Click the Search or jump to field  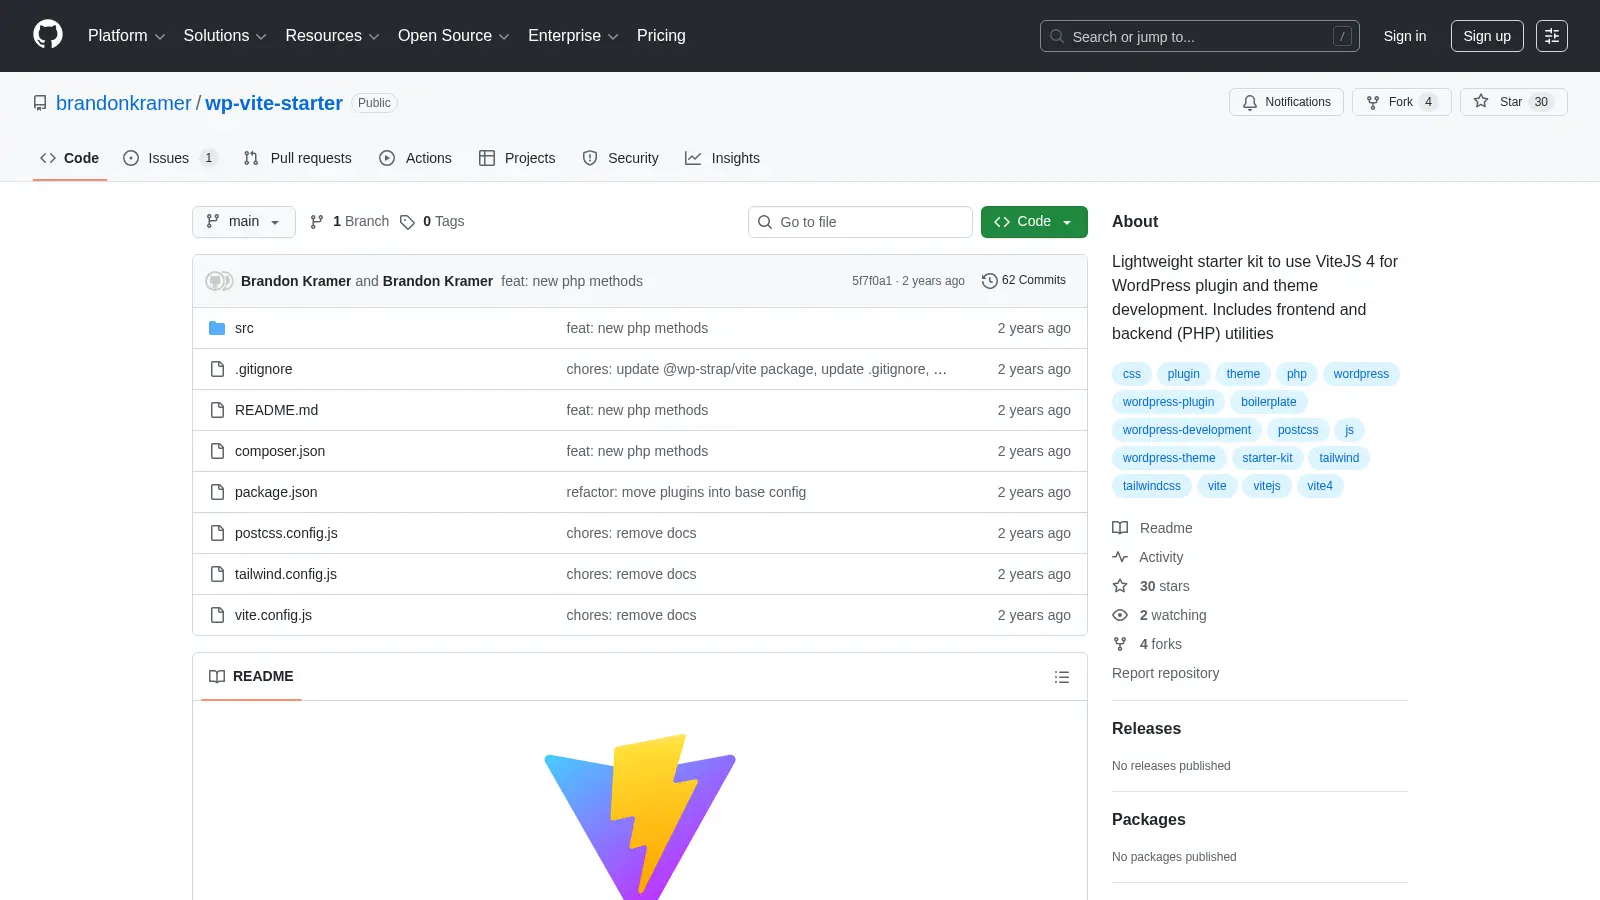click(x=1199, y=36)
